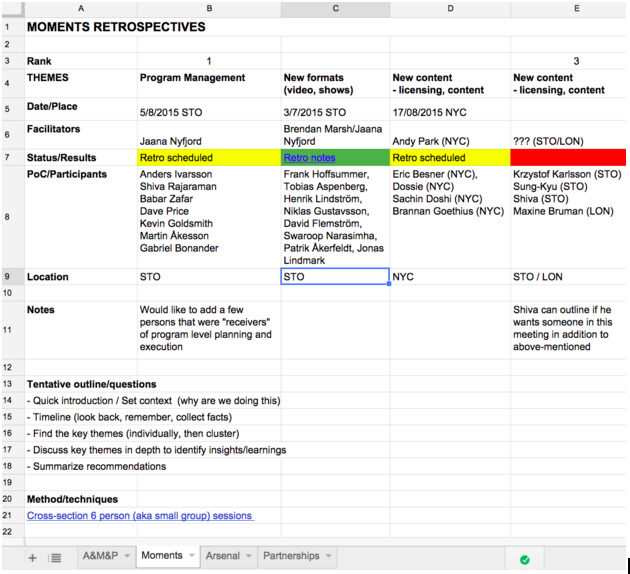This screenshot has height=574, width=630.
Task: Open the Retro notes link
Action: [309, 158]
